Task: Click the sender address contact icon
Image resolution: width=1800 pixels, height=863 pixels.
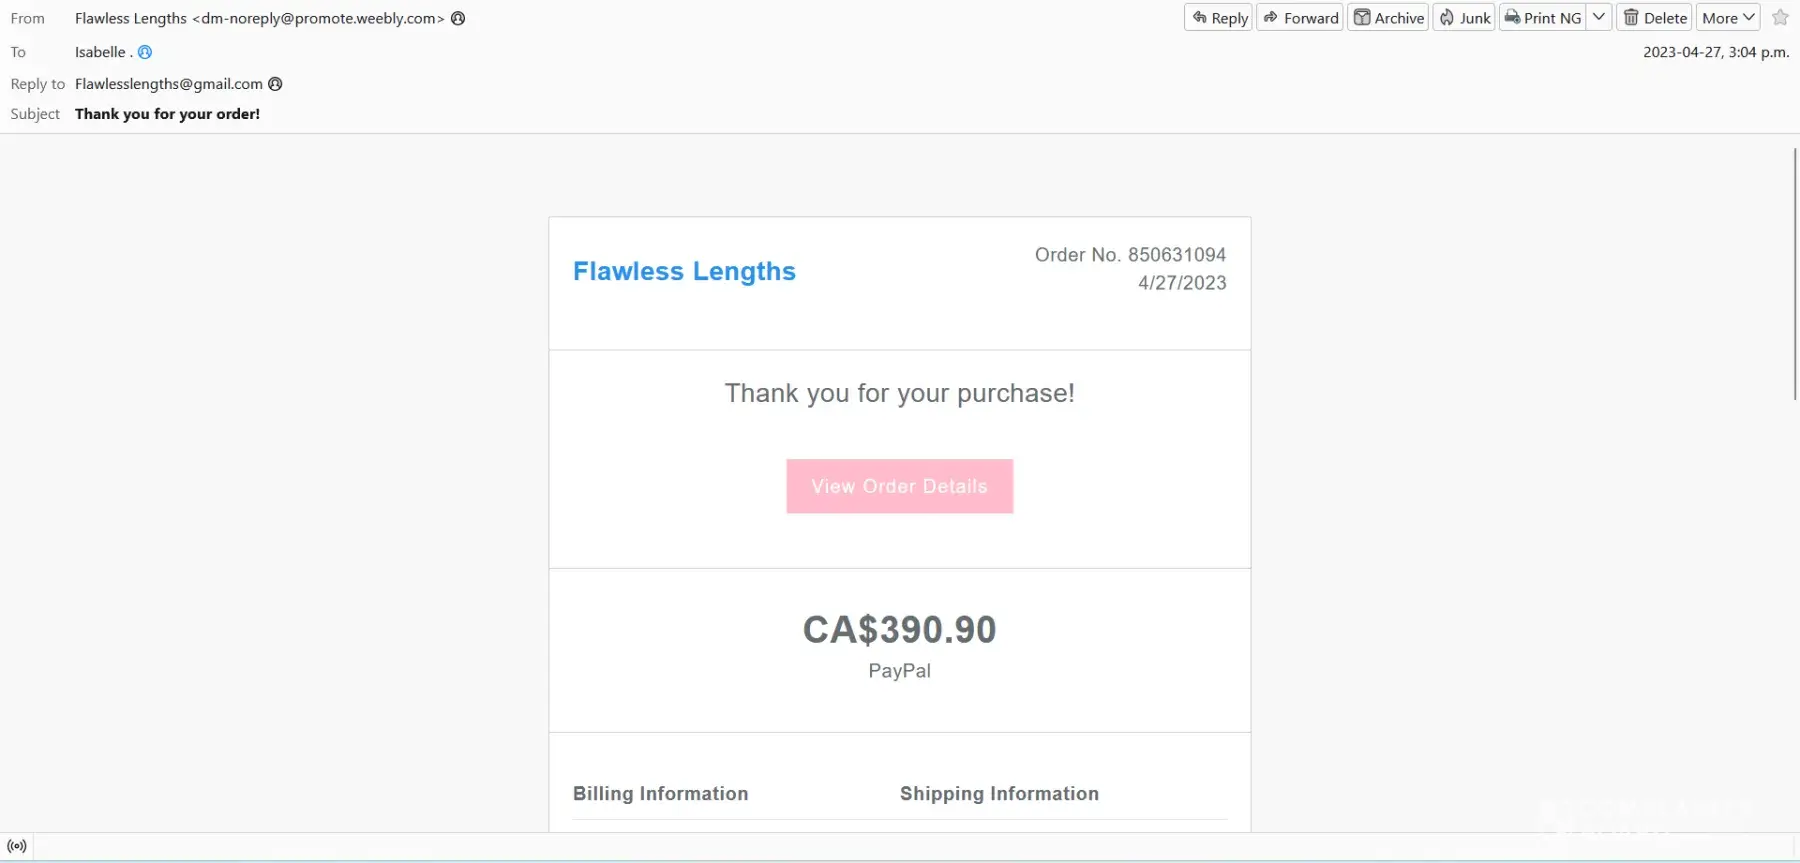Action: click(458, 18)
